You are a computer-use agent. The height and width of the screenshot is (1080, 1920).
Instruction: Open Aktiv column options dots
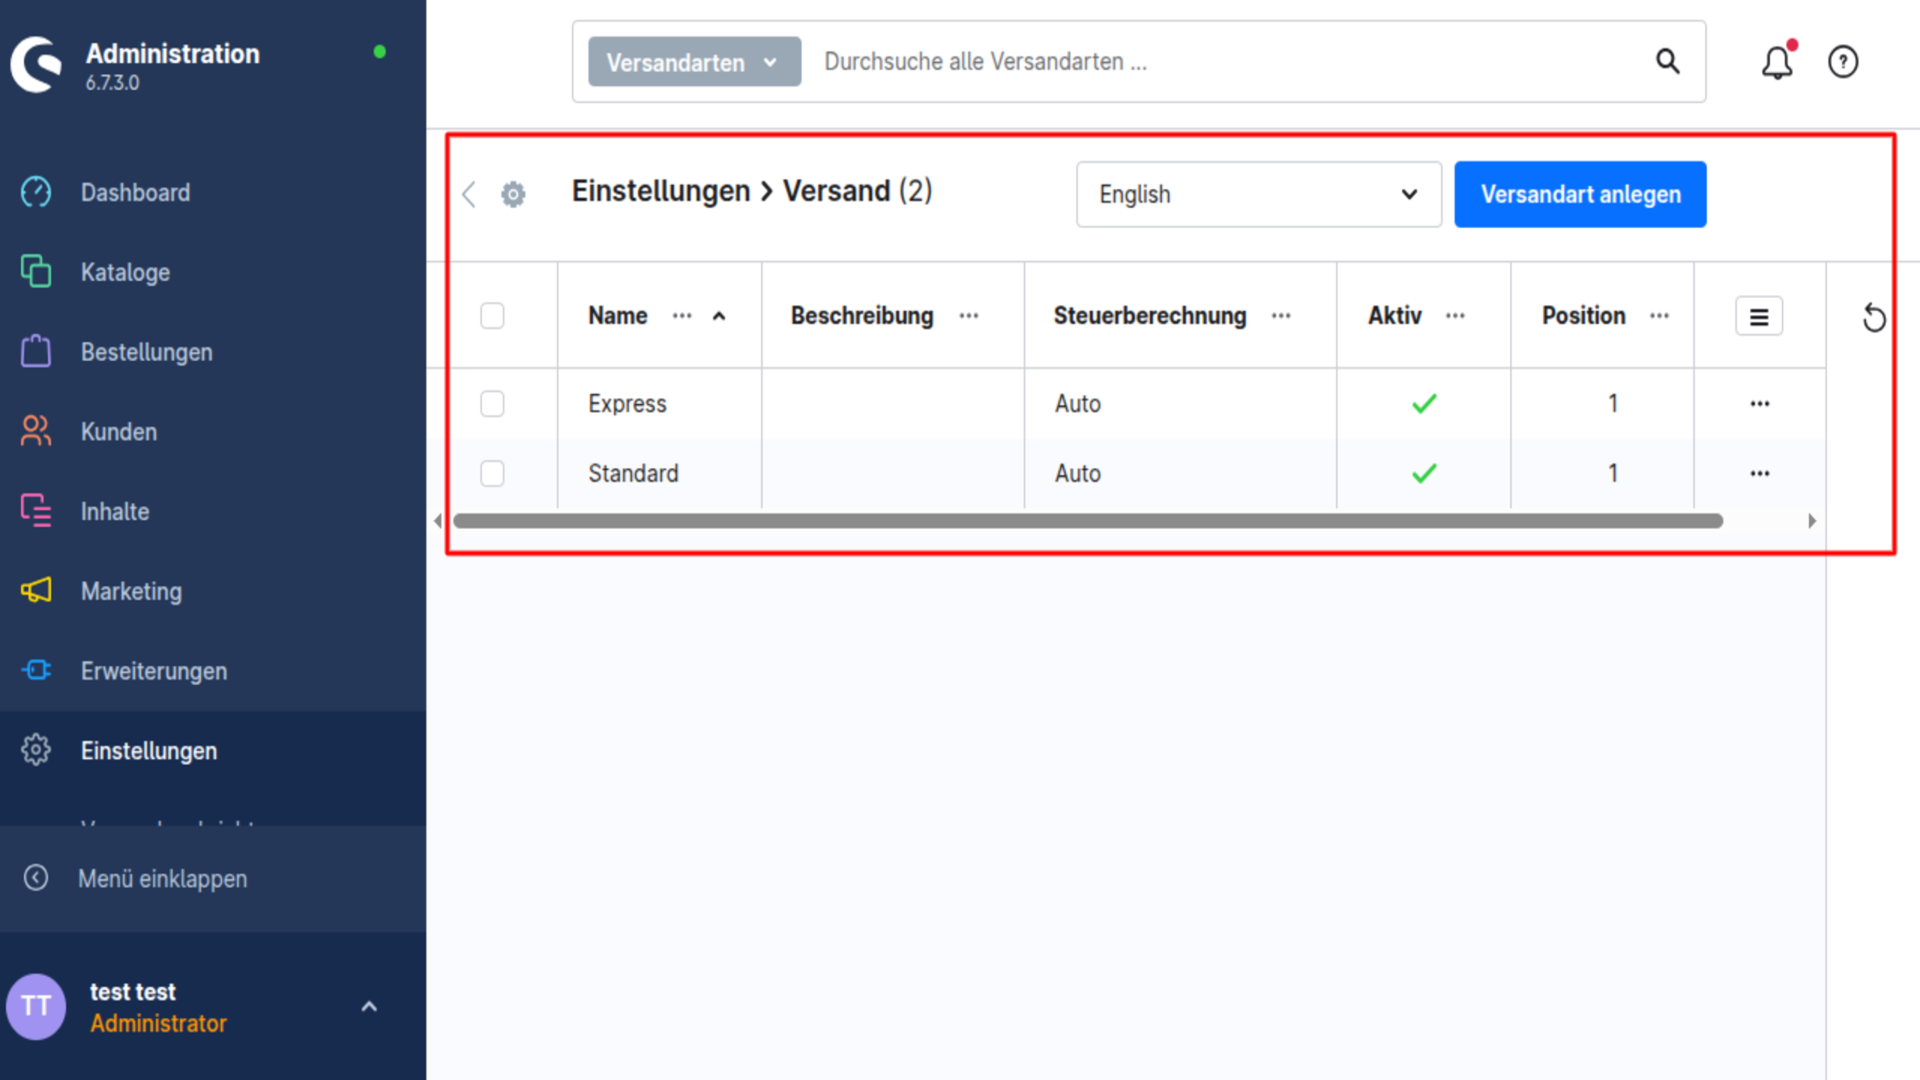coord(1455,316)
